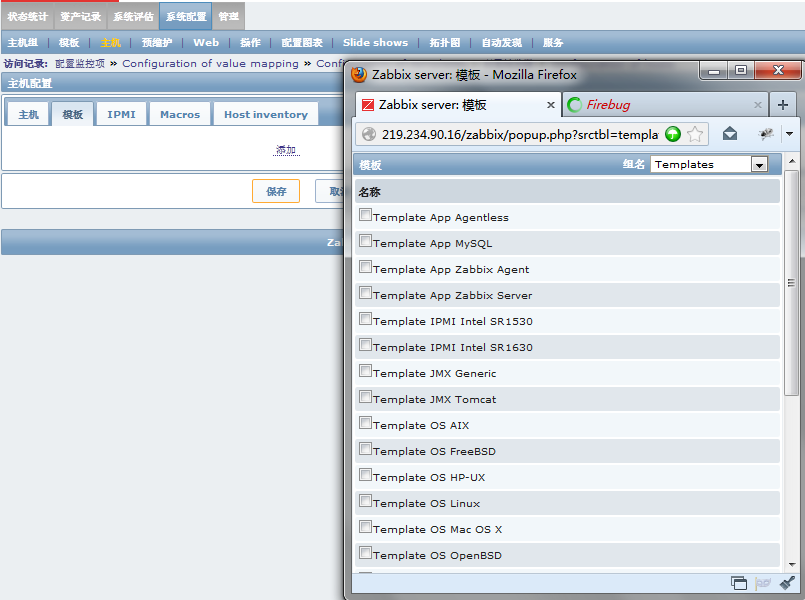This screenshot has height=600, width=805.
Task: Check Template OS AIX
Action: click(x=365, y=423)
